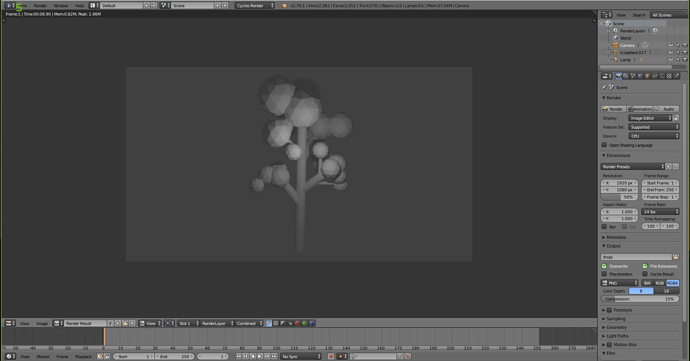Viewport: 690px width, 361px height.
Task: Toggle Camera visibility eye in outliner
Action: coord(671,45)
